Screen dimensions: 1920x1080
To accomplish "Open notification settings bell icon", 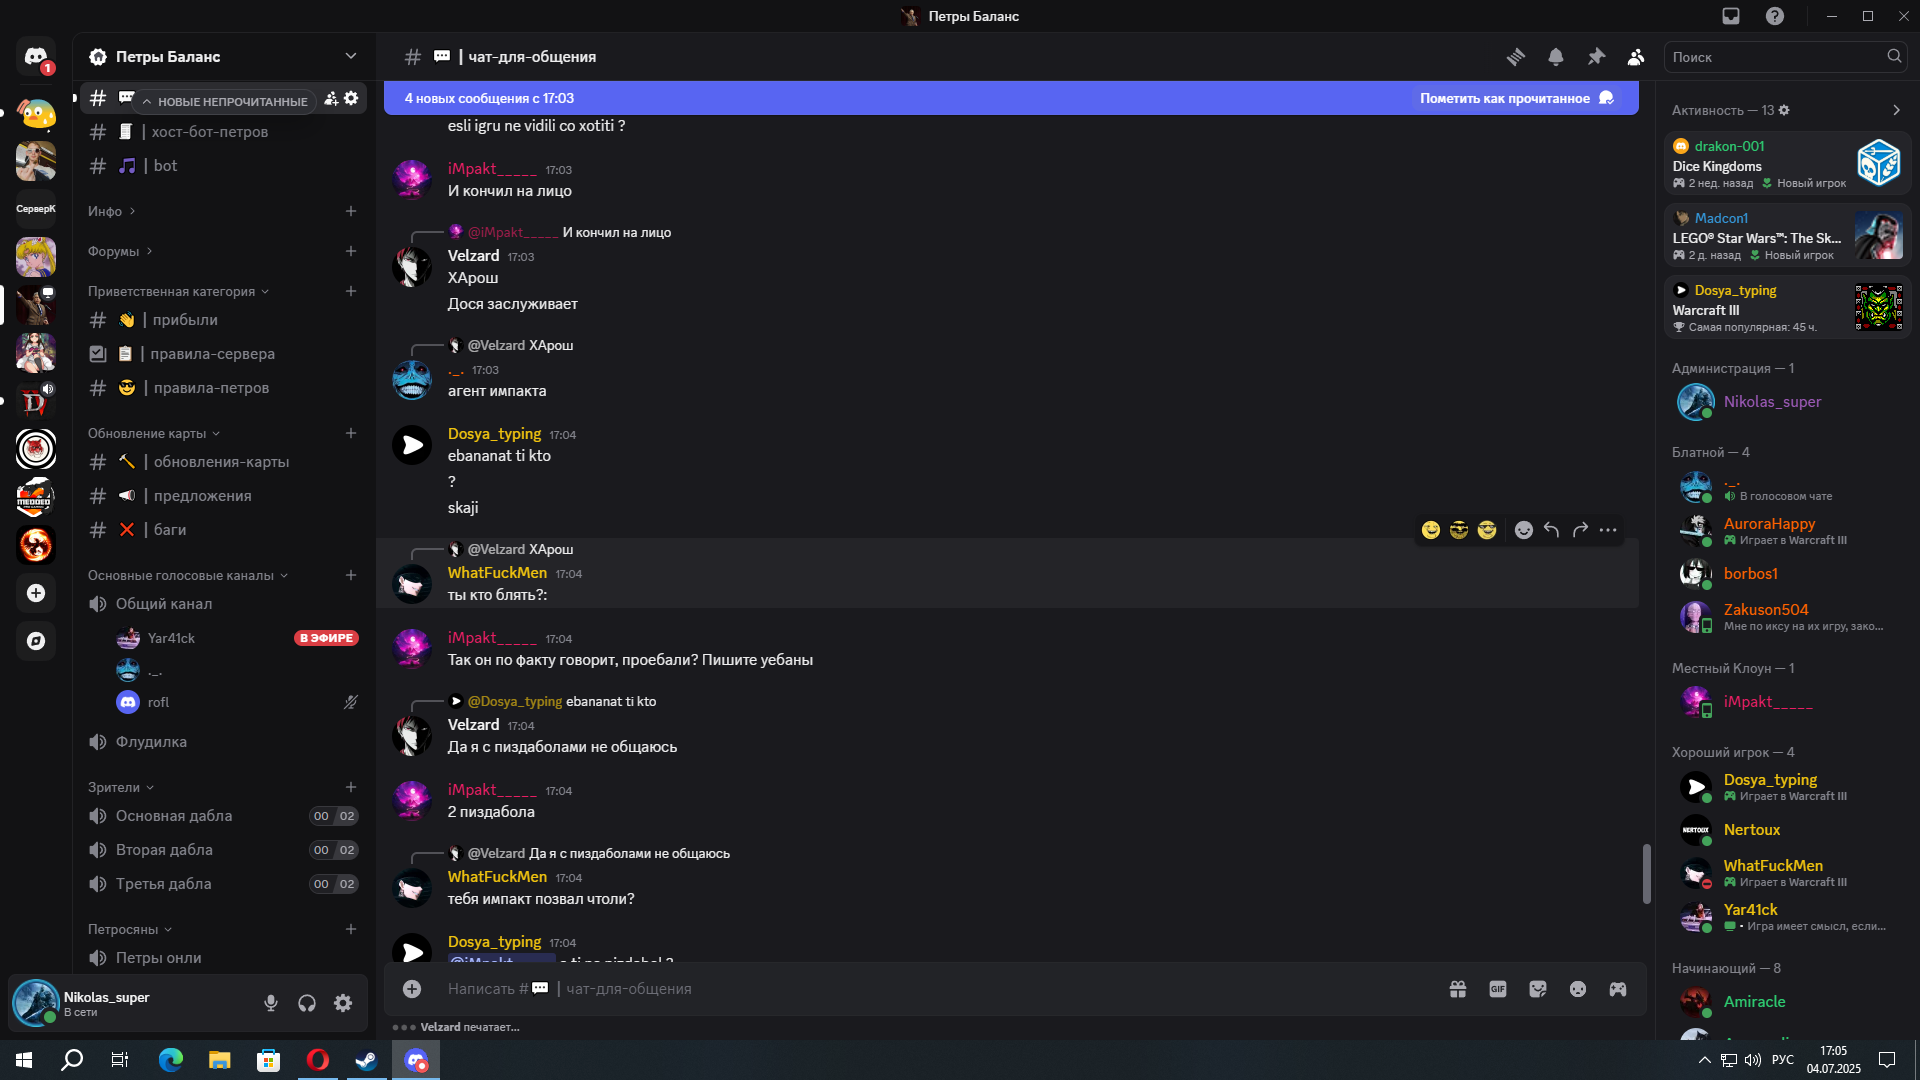I will pos(1556,57).
